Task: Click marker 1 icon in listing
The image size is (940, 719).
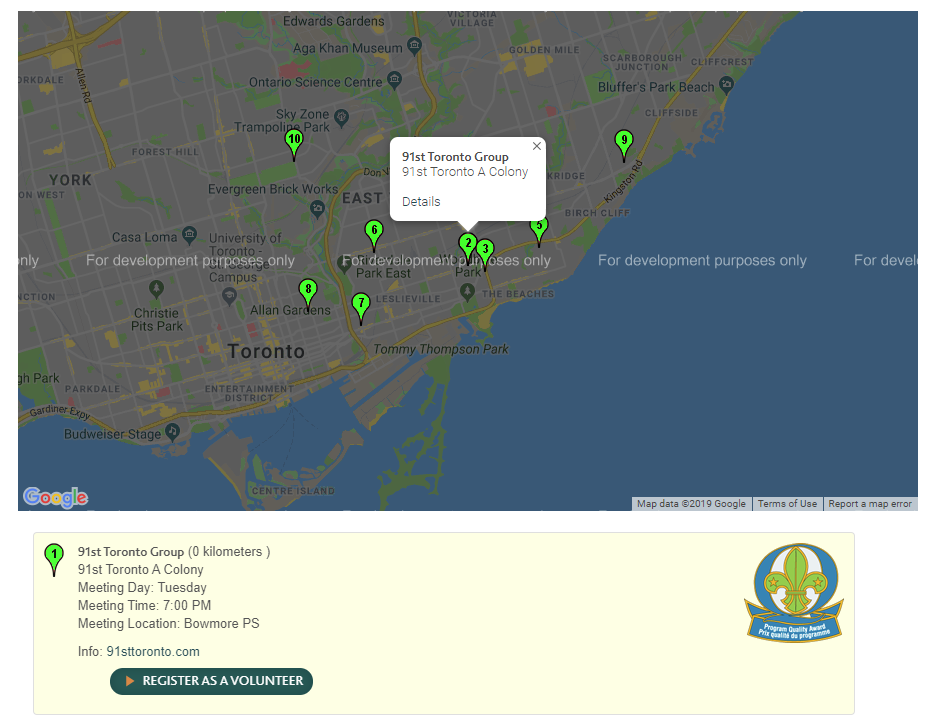Action: 54,559
